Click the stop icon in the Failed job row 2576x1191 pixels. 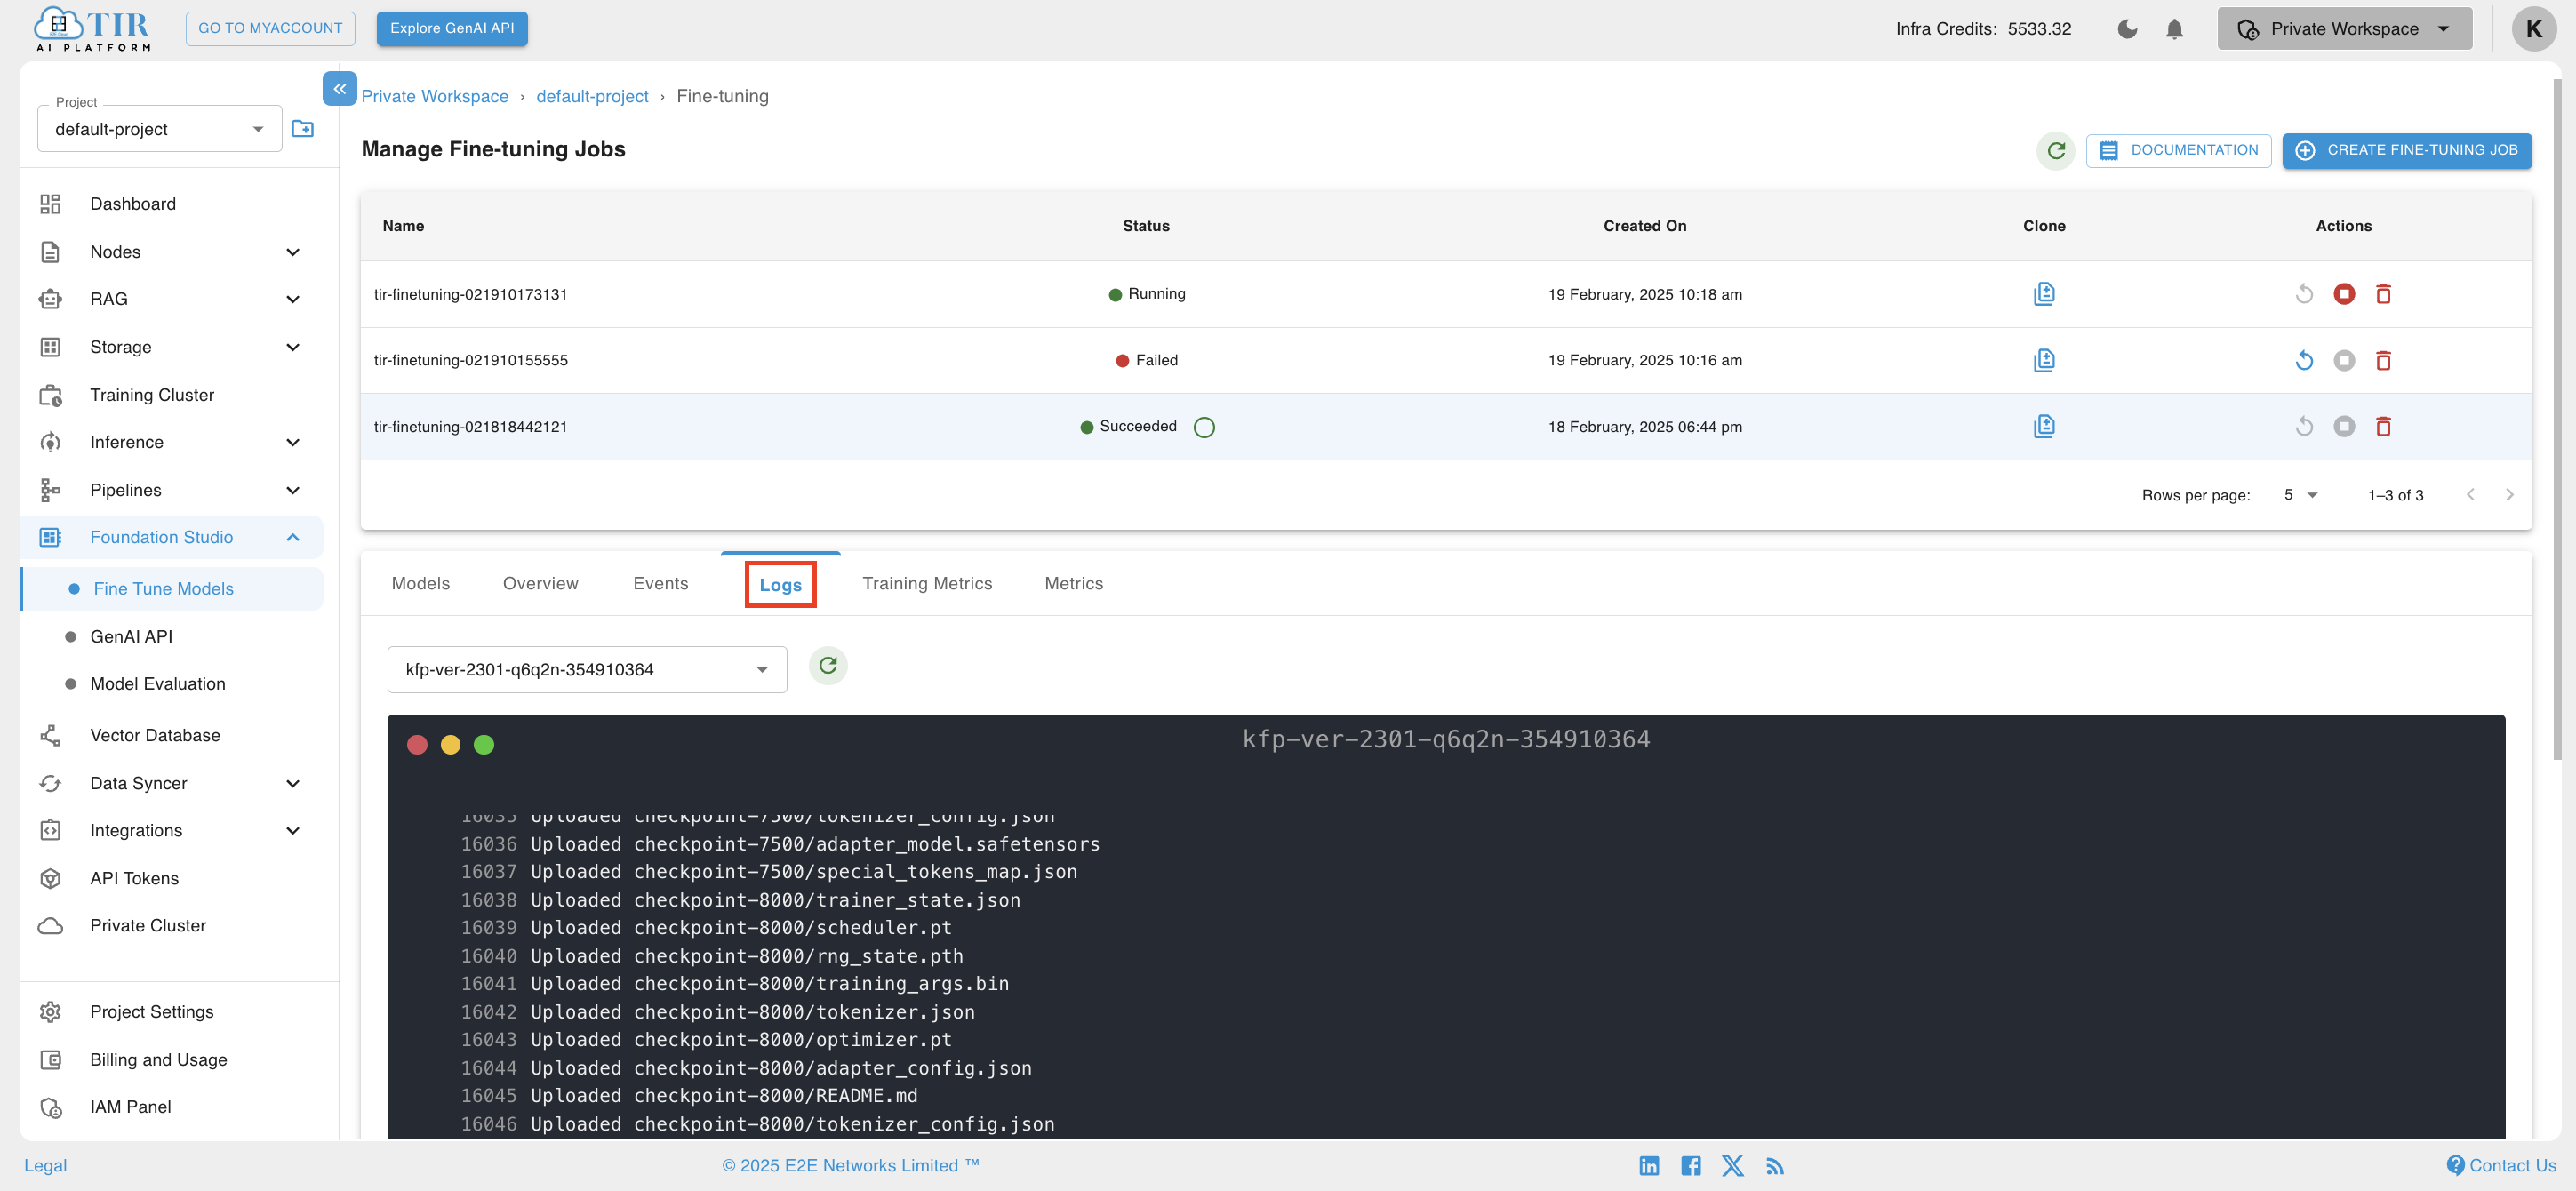(2343, 360)
